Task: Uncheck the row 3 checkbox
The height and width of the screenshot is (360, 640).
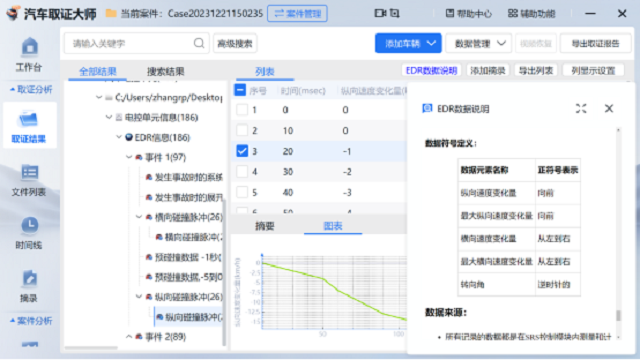Action: [242, 151]
